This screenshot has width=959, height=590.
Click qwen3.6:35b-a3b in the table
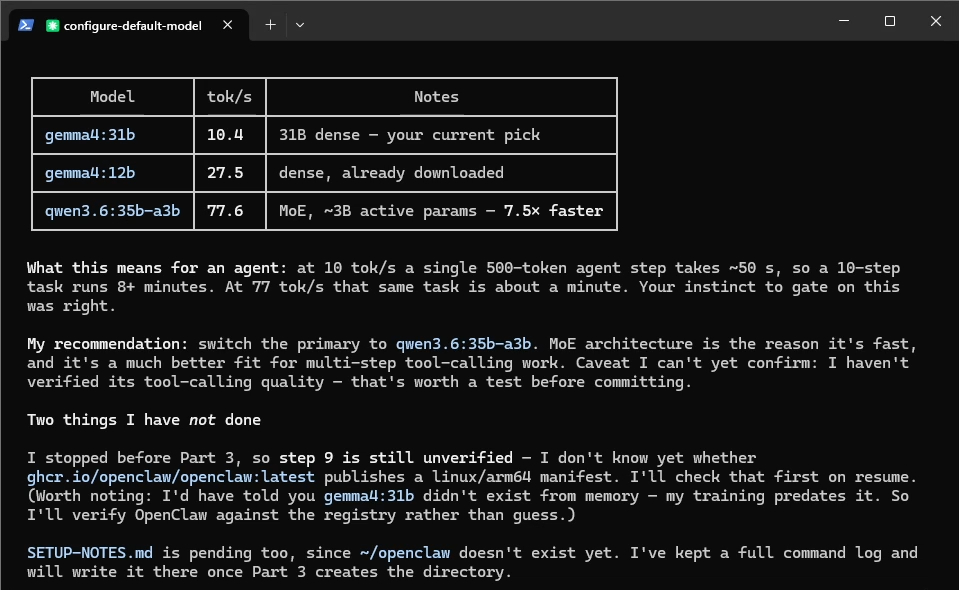coord(113,211)
